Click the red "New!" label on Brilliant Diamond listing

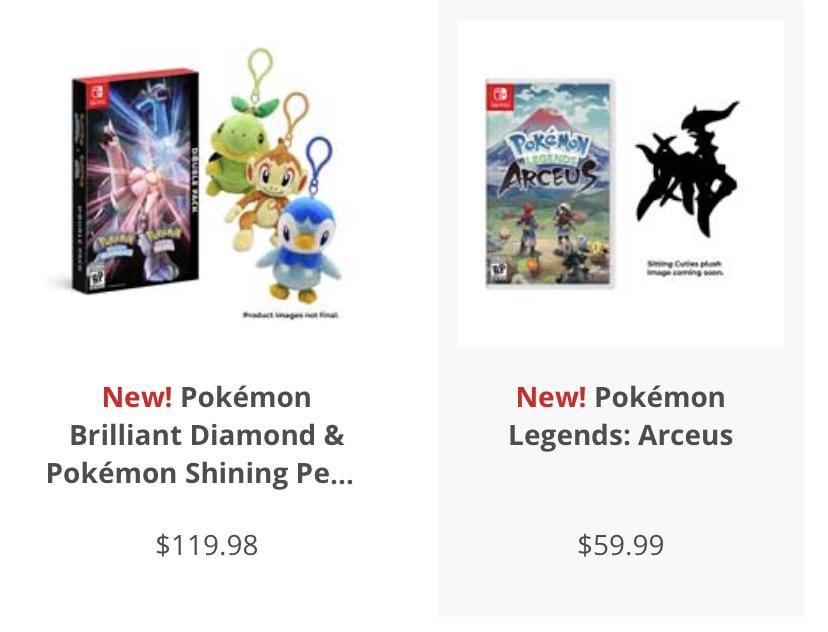[x=137, y=397]
